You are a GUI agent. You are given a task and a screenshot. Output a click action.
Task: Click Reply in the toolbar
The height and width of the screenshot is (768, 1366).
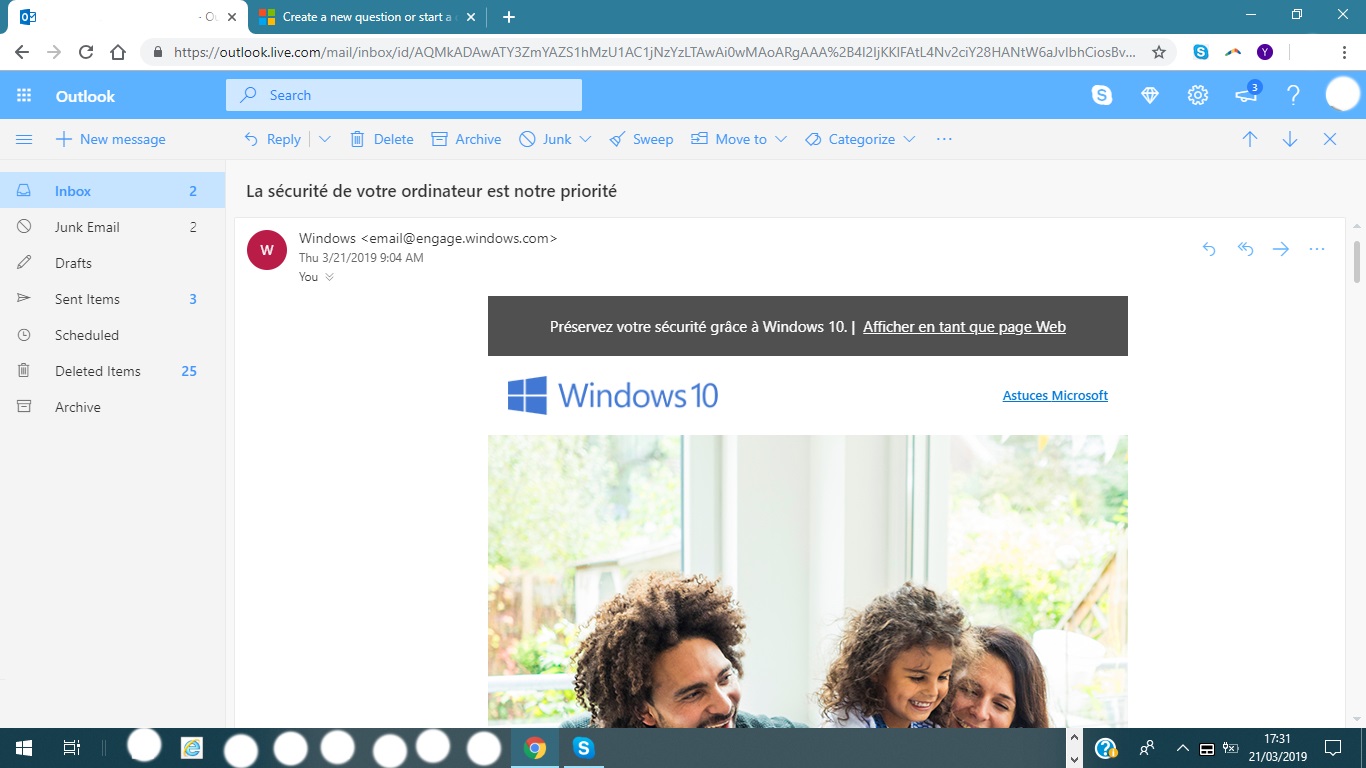pos(272,139)
